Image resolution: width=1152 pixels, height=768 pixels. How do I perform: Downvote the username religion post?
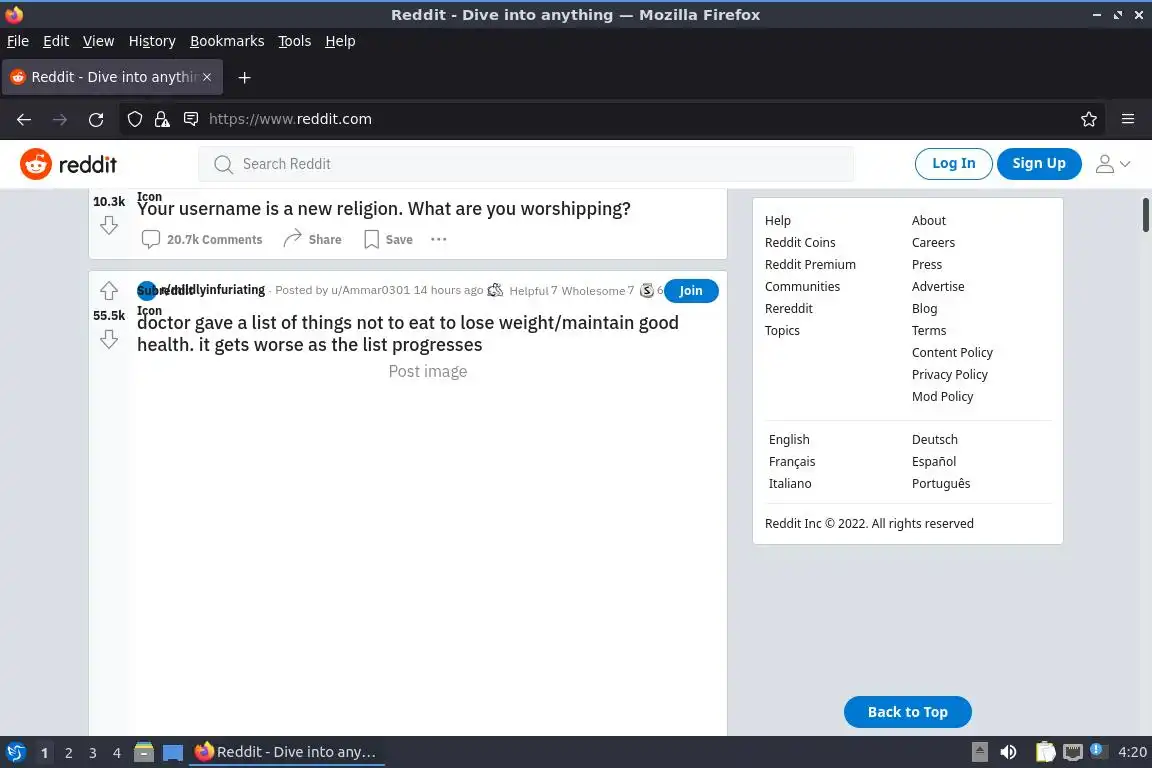tap(109, 225)
